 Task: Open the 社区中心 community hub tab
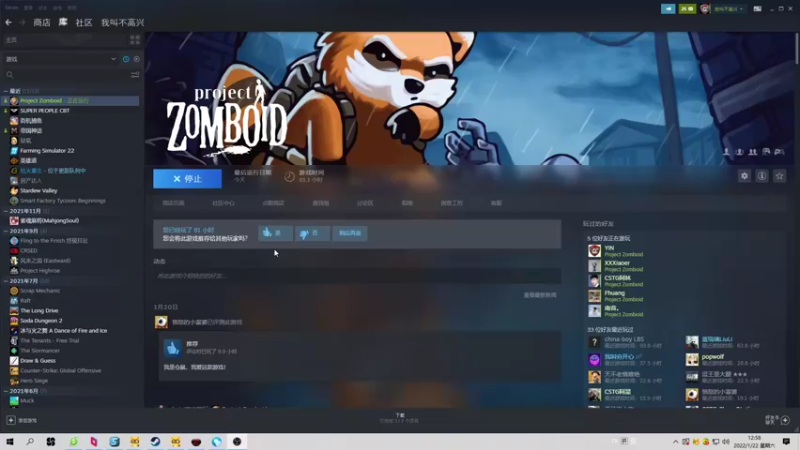(223, 203)
